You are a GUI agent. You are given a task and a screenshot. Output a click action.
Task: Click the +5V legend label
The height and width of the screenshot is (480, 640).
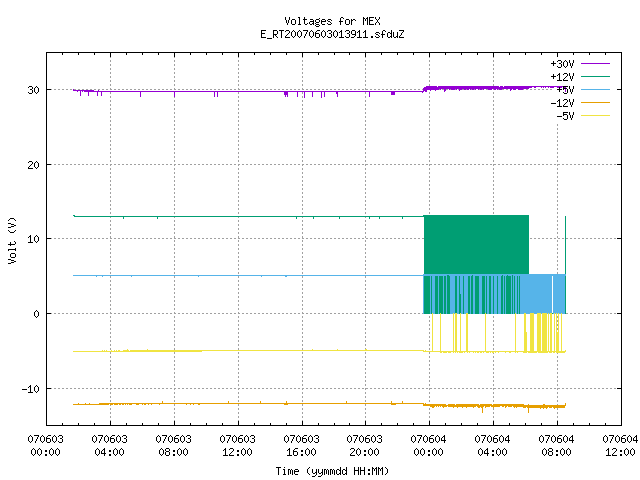[565, 90]
